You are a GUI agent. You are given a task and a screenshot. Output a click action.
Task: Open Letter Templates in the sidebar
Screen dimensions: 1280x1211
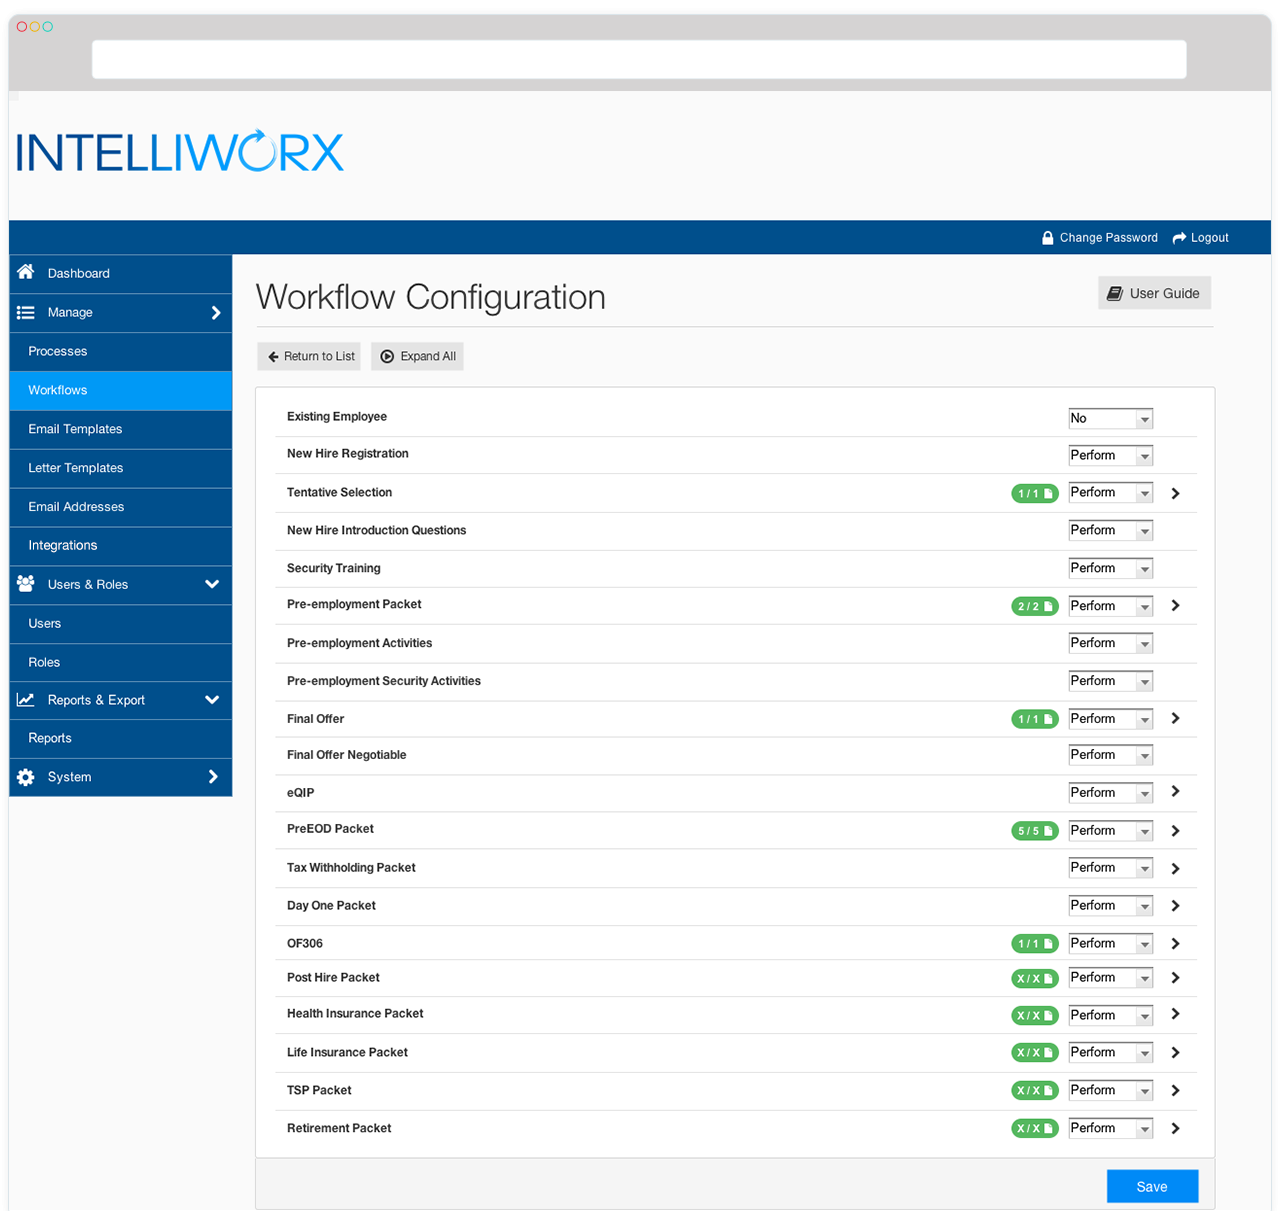coord(121,469)
